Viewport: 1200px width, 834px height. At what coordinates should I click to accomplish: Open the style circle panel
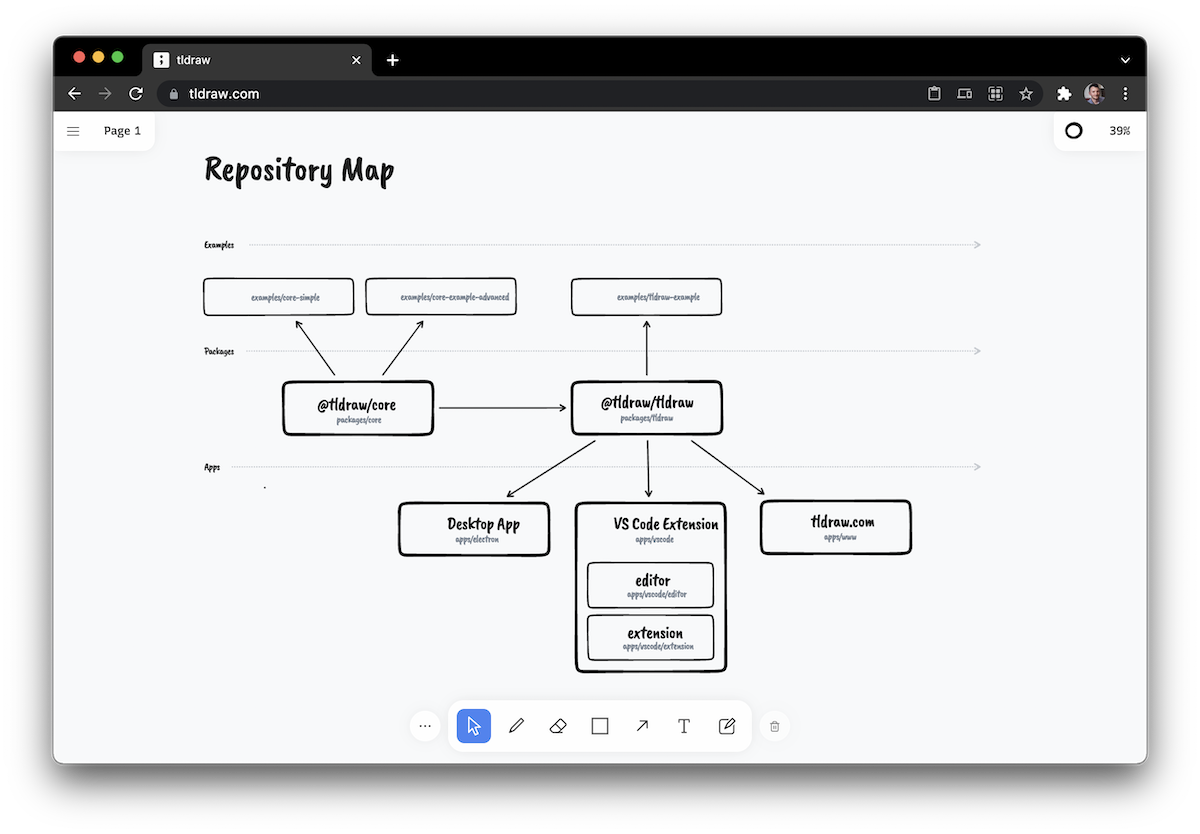pyautogui.click(x=1074, y=131)
